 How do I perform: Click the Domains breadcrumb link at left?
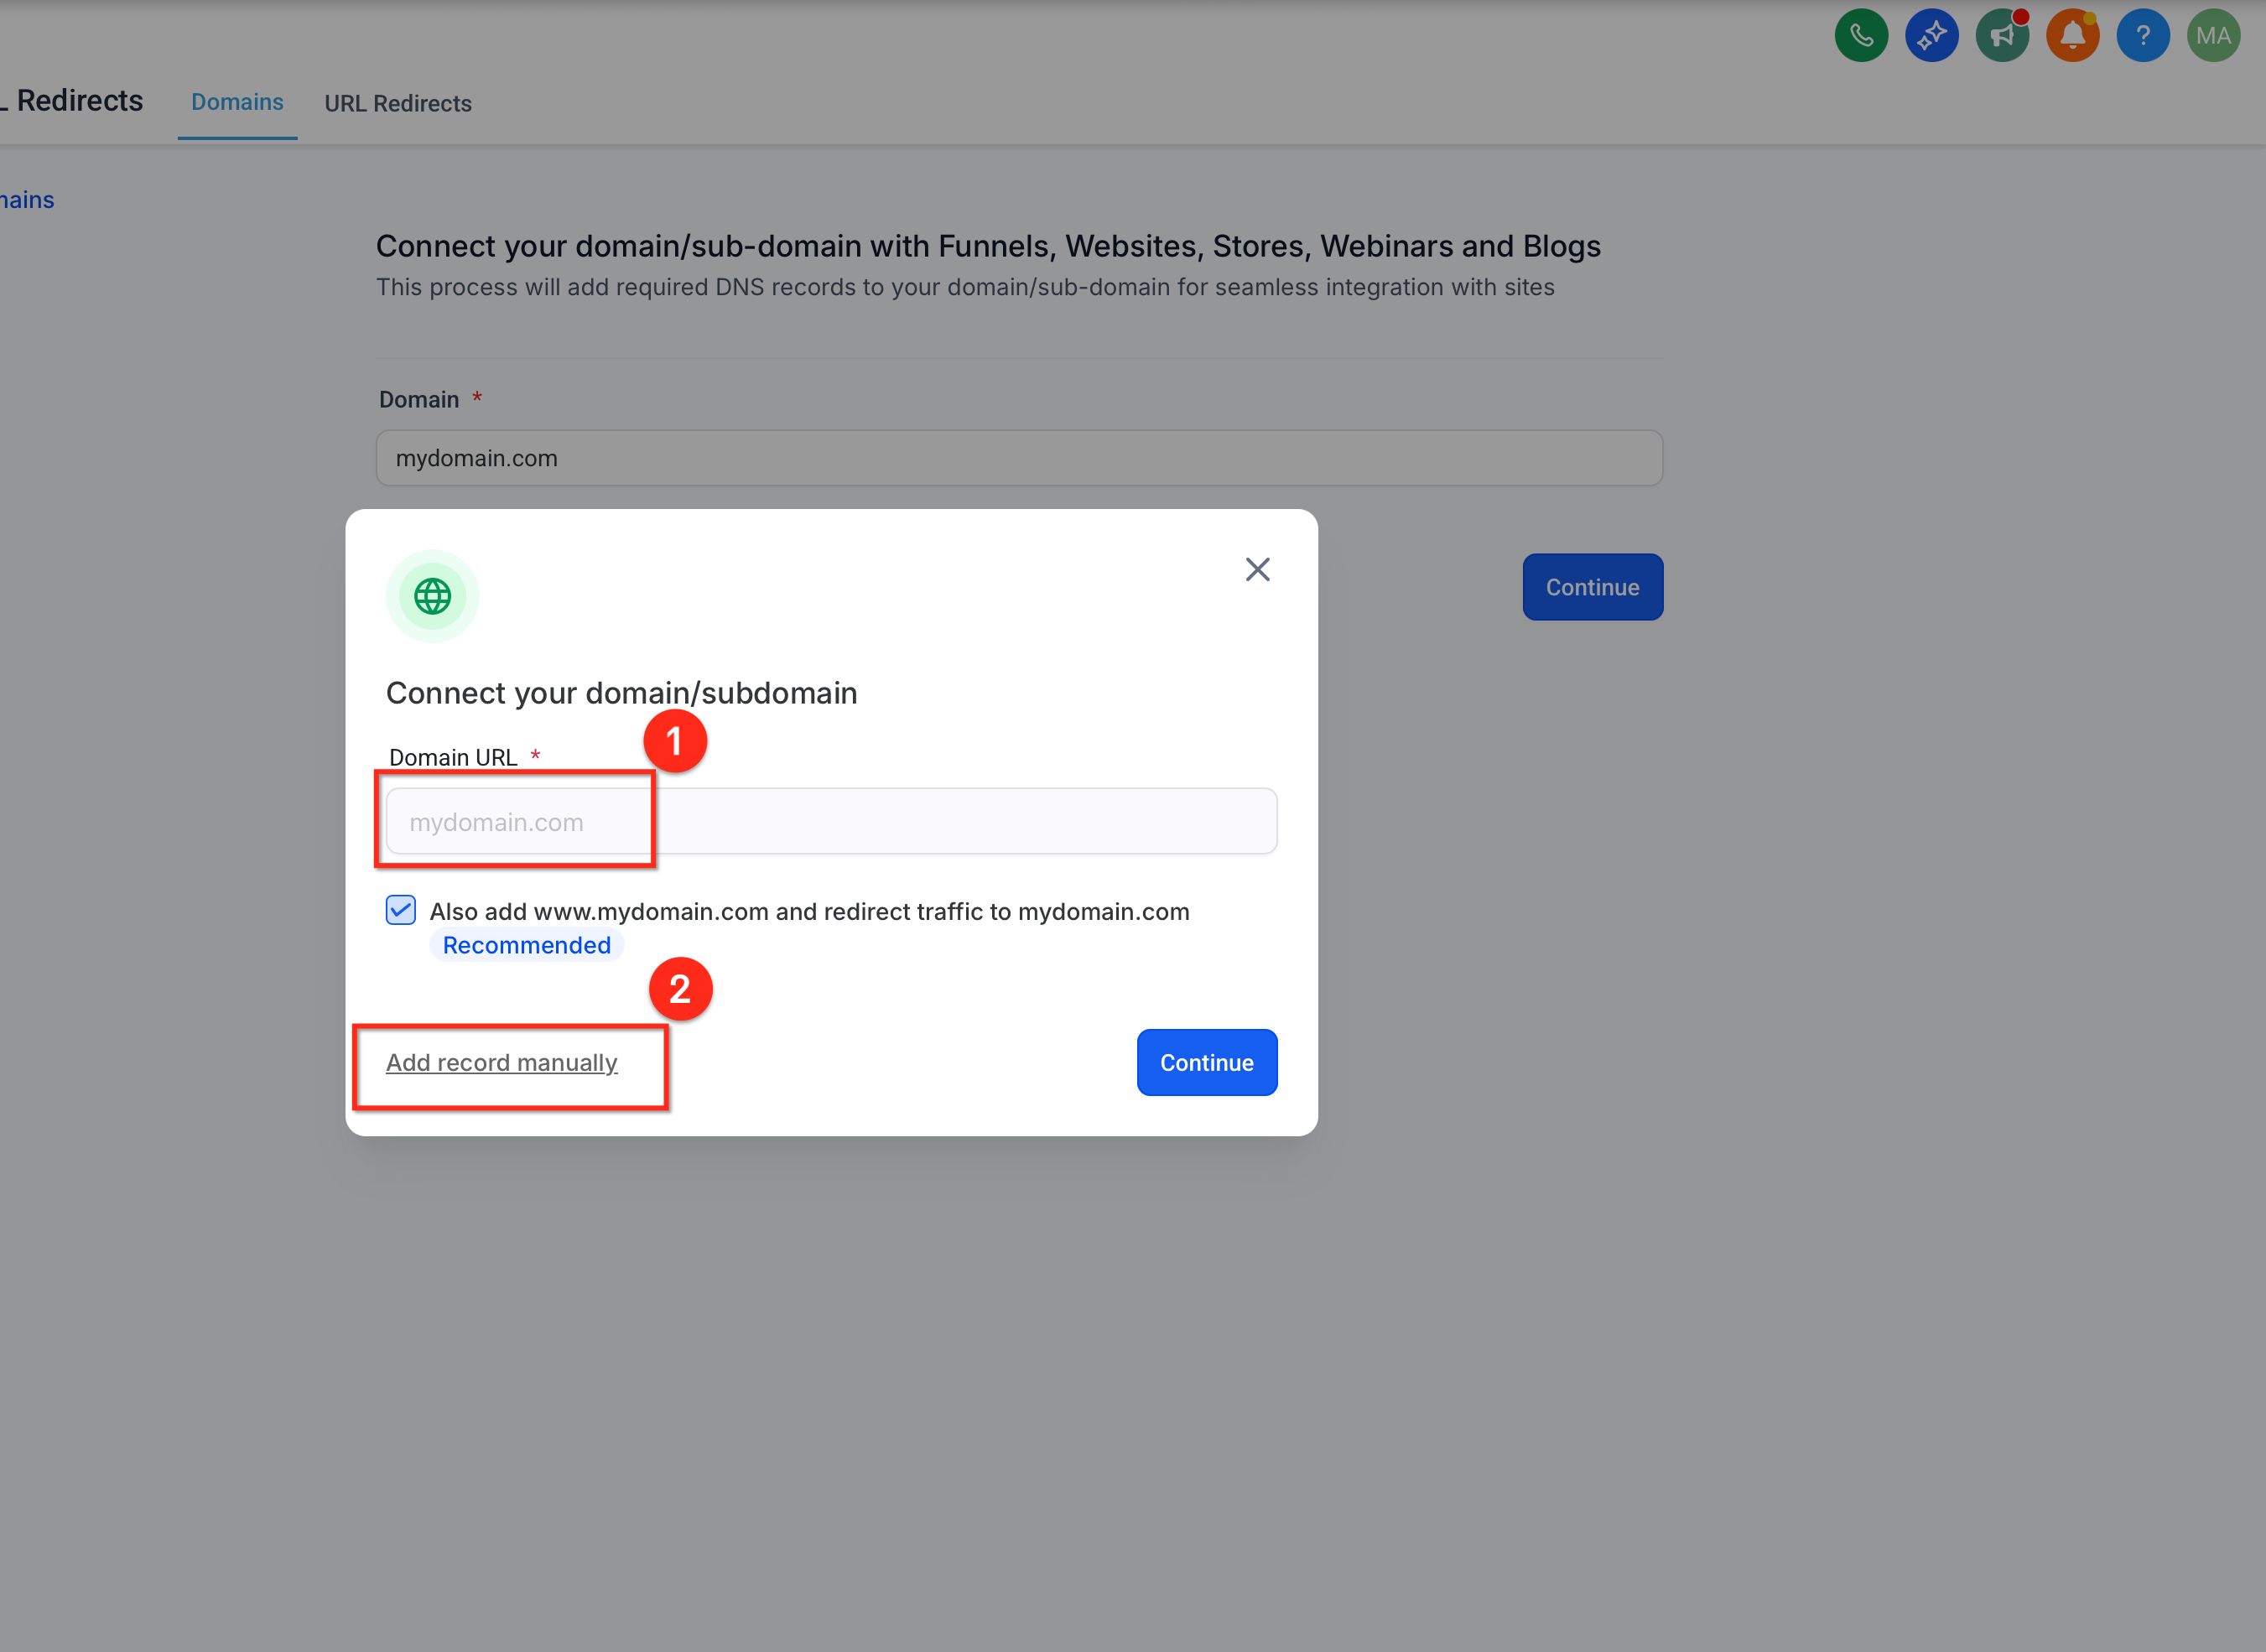[x=27, y=200]
